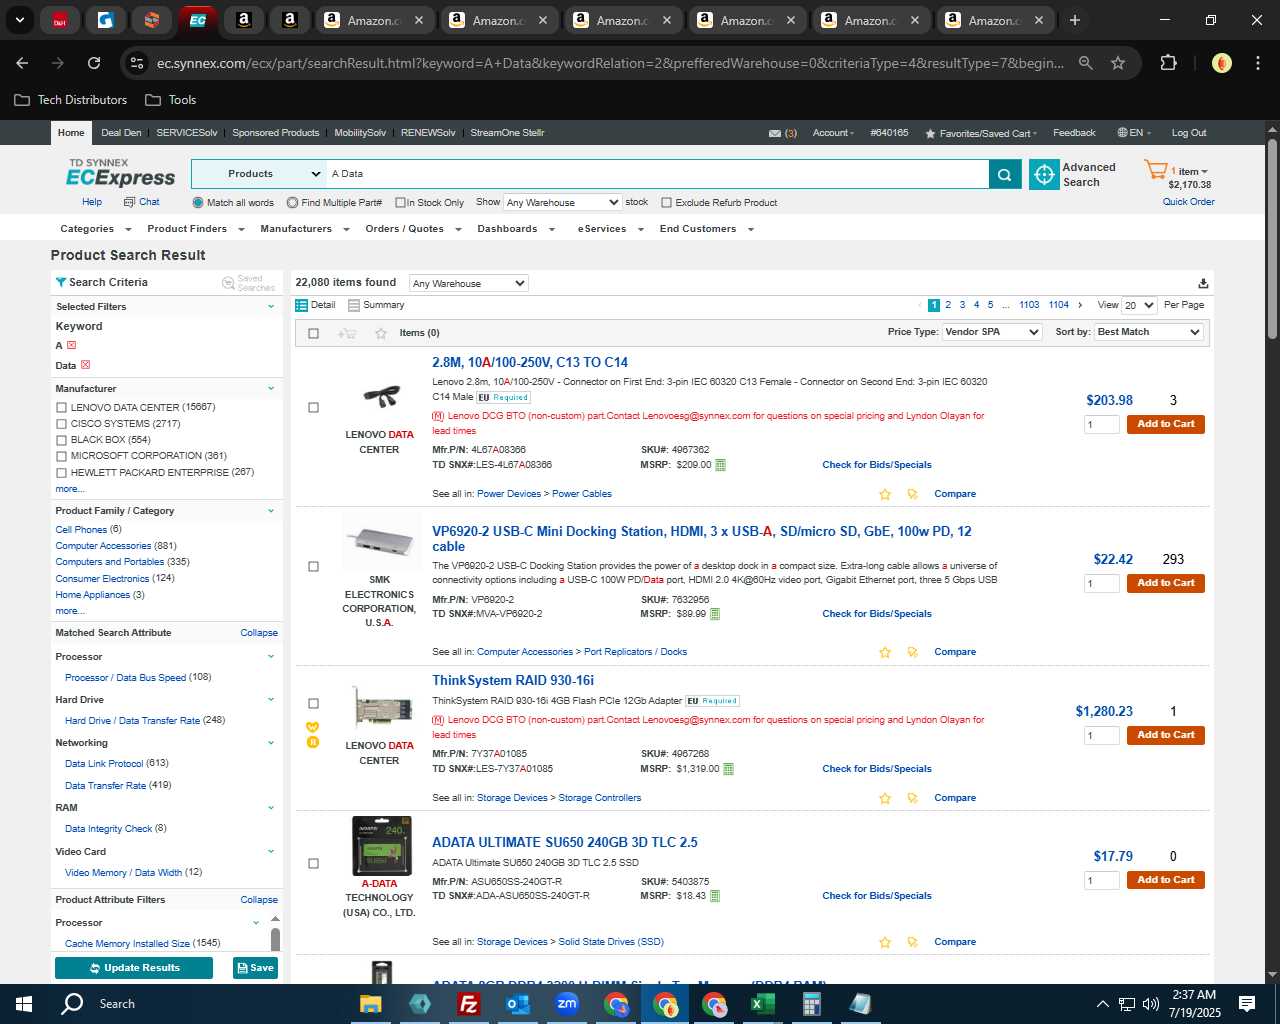Open Advanced Search target icon

coord(1044,174)
